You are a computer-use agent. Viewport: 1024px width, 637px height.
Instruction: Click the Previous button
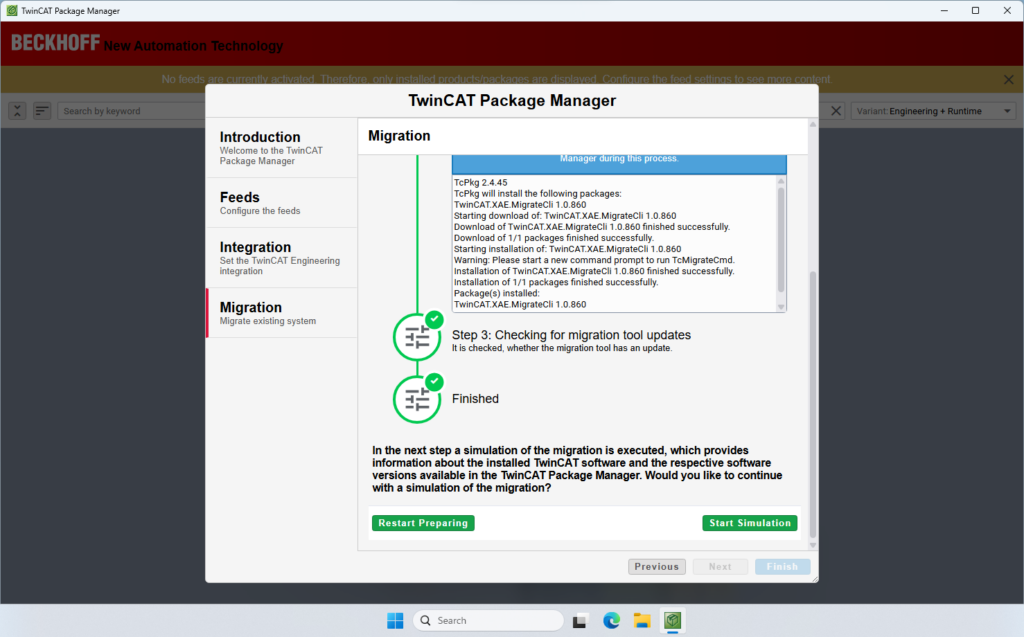click(x=656, y=566)
